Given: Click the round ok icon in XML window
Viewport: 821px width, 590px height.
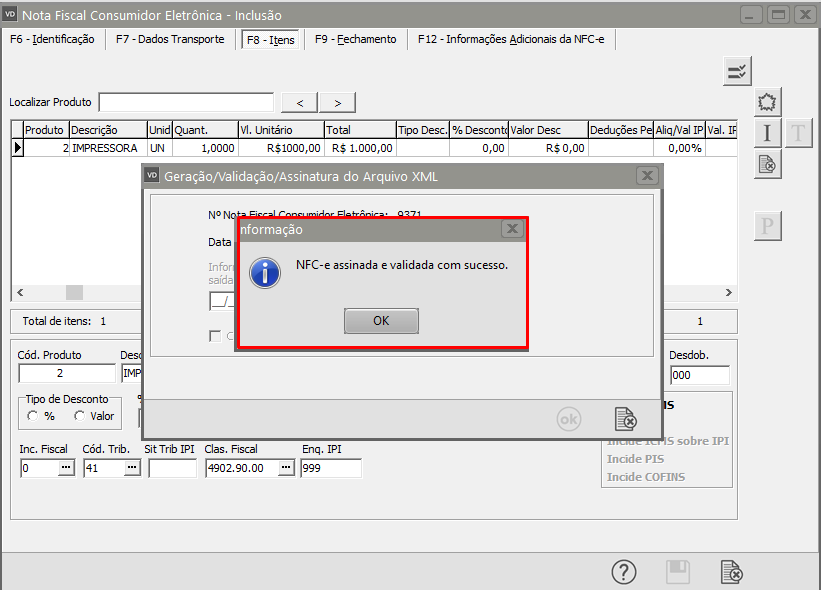Looking at the screenshot, I should pos(569,419).
